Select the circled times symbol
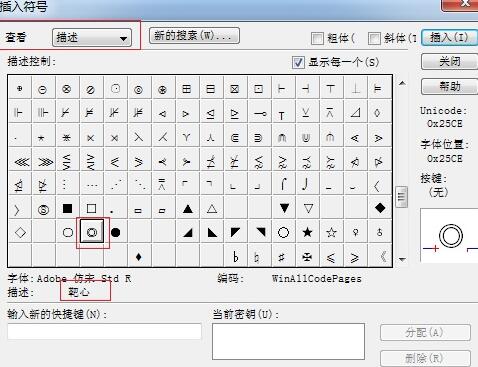The image size is (478, 367). point(67,89)
